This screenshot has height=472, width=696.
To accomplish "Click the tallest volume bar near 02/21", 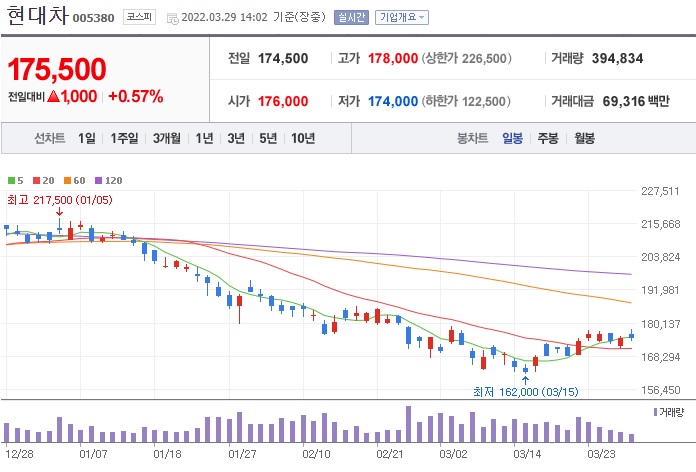I will [x=408, y=424].
